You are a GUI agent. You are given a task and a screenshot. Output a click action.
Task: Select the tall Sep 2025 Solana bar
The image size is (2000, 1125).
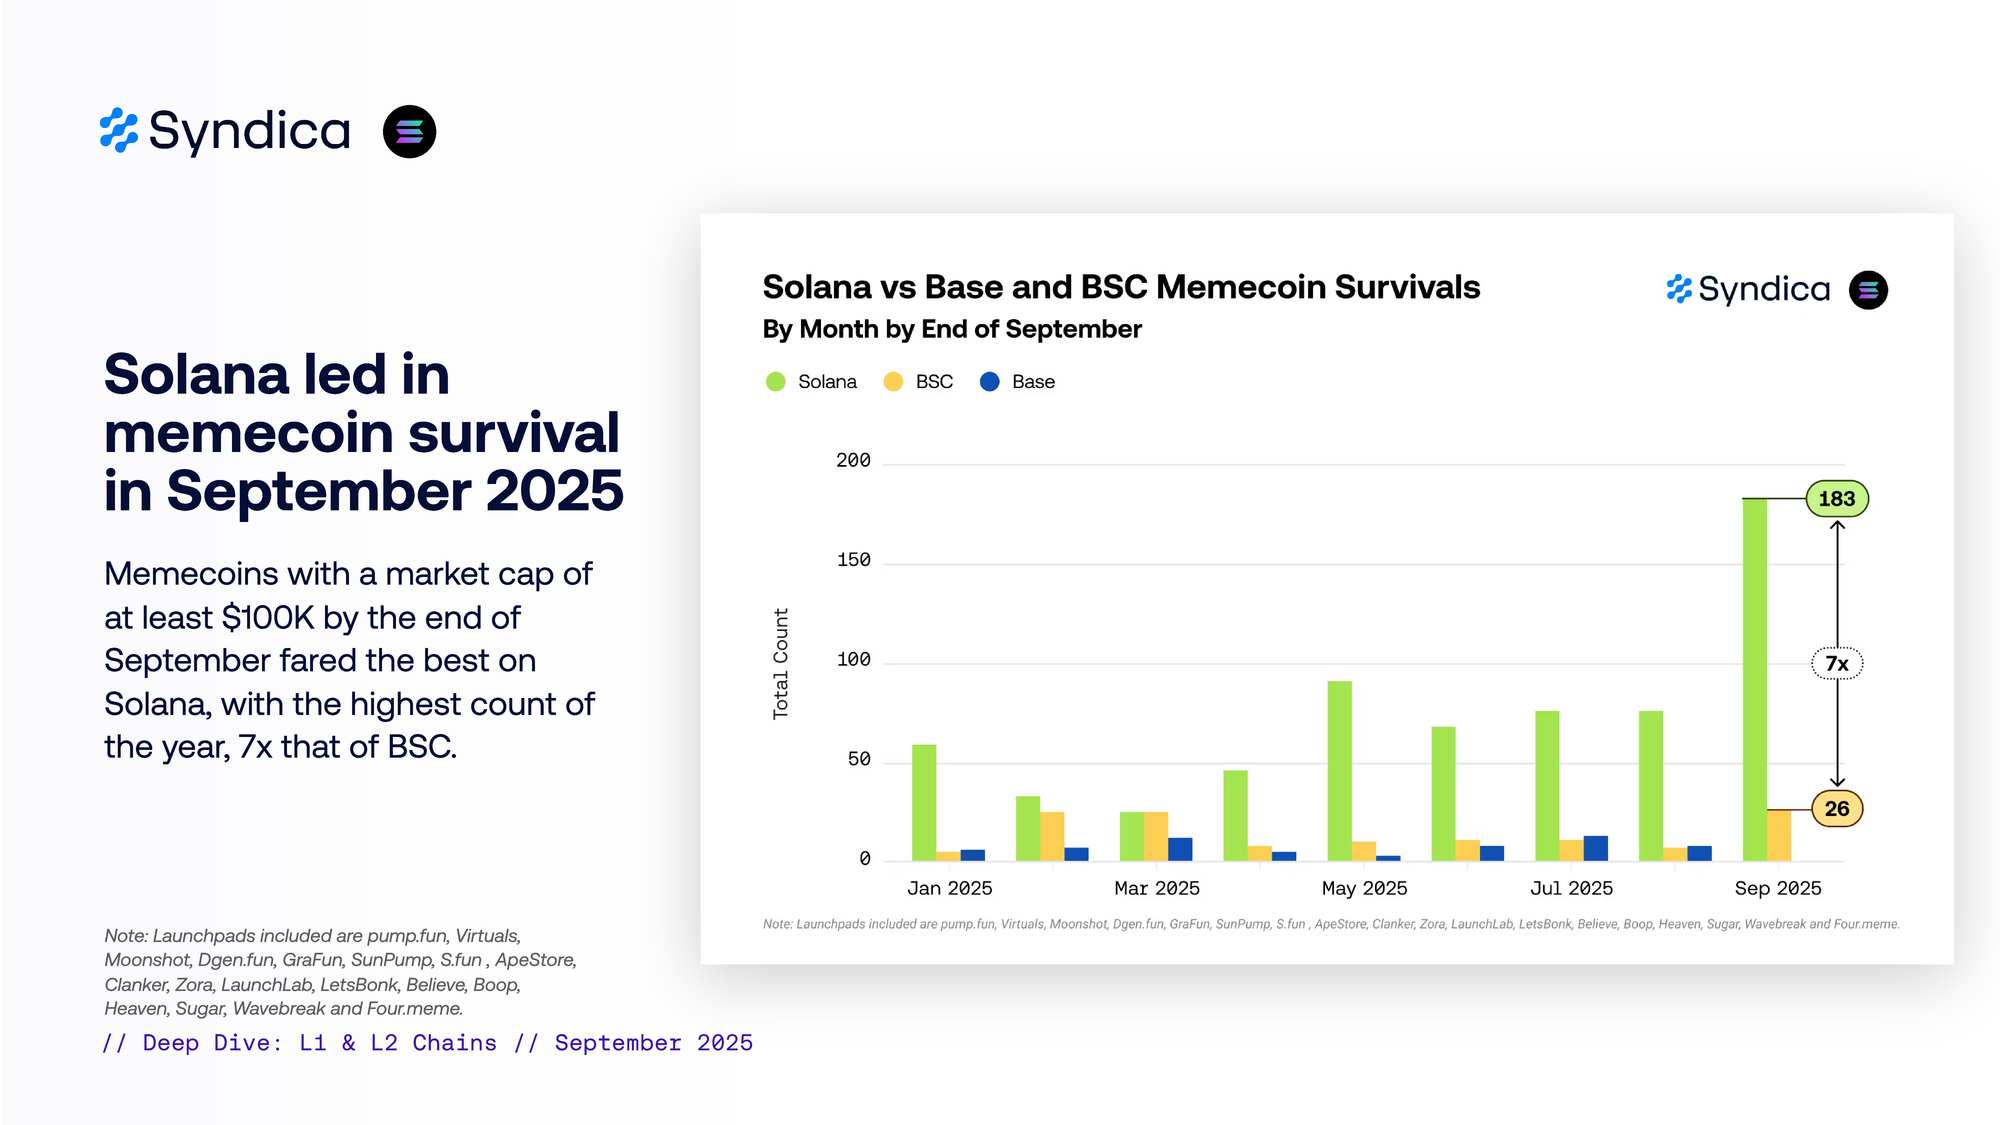(1754, 680)
